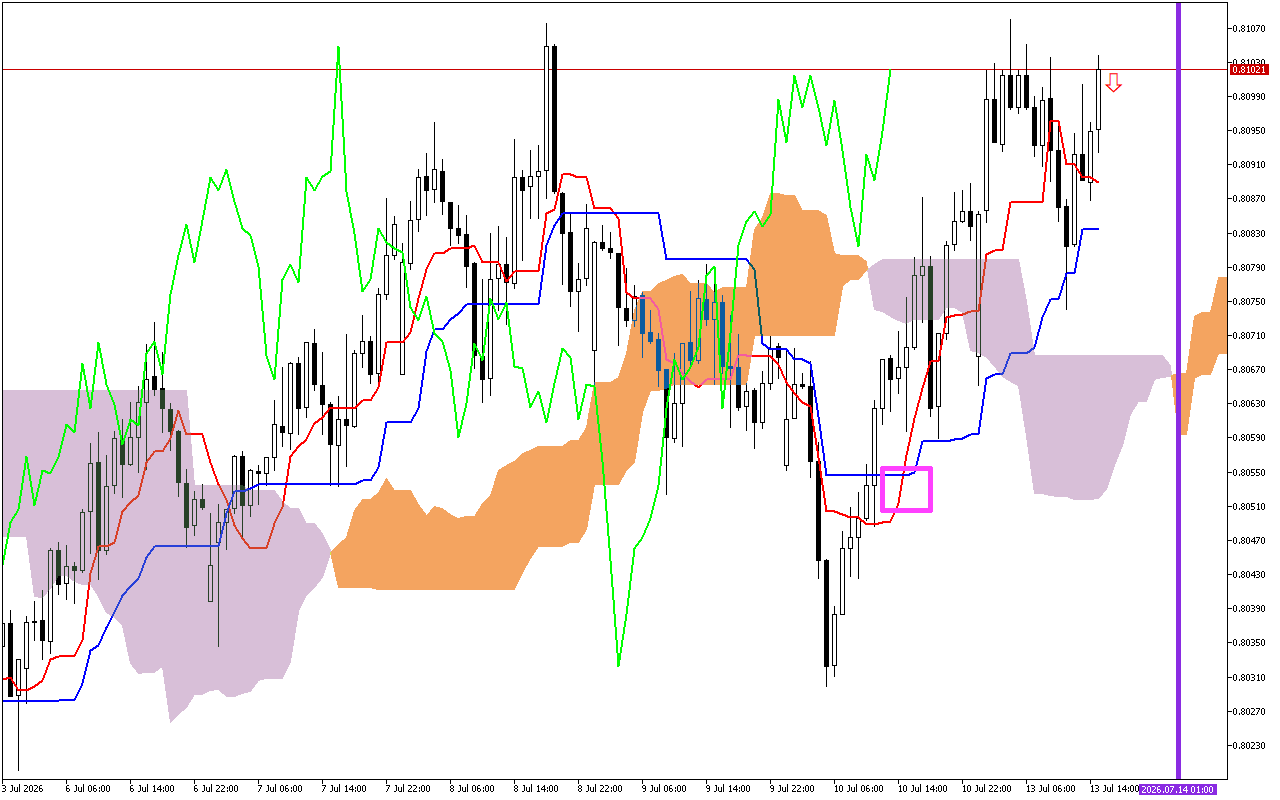The image size is (1280, 800).
Task: Click the 0.80910 price axis label
Action: point(1248,164)
